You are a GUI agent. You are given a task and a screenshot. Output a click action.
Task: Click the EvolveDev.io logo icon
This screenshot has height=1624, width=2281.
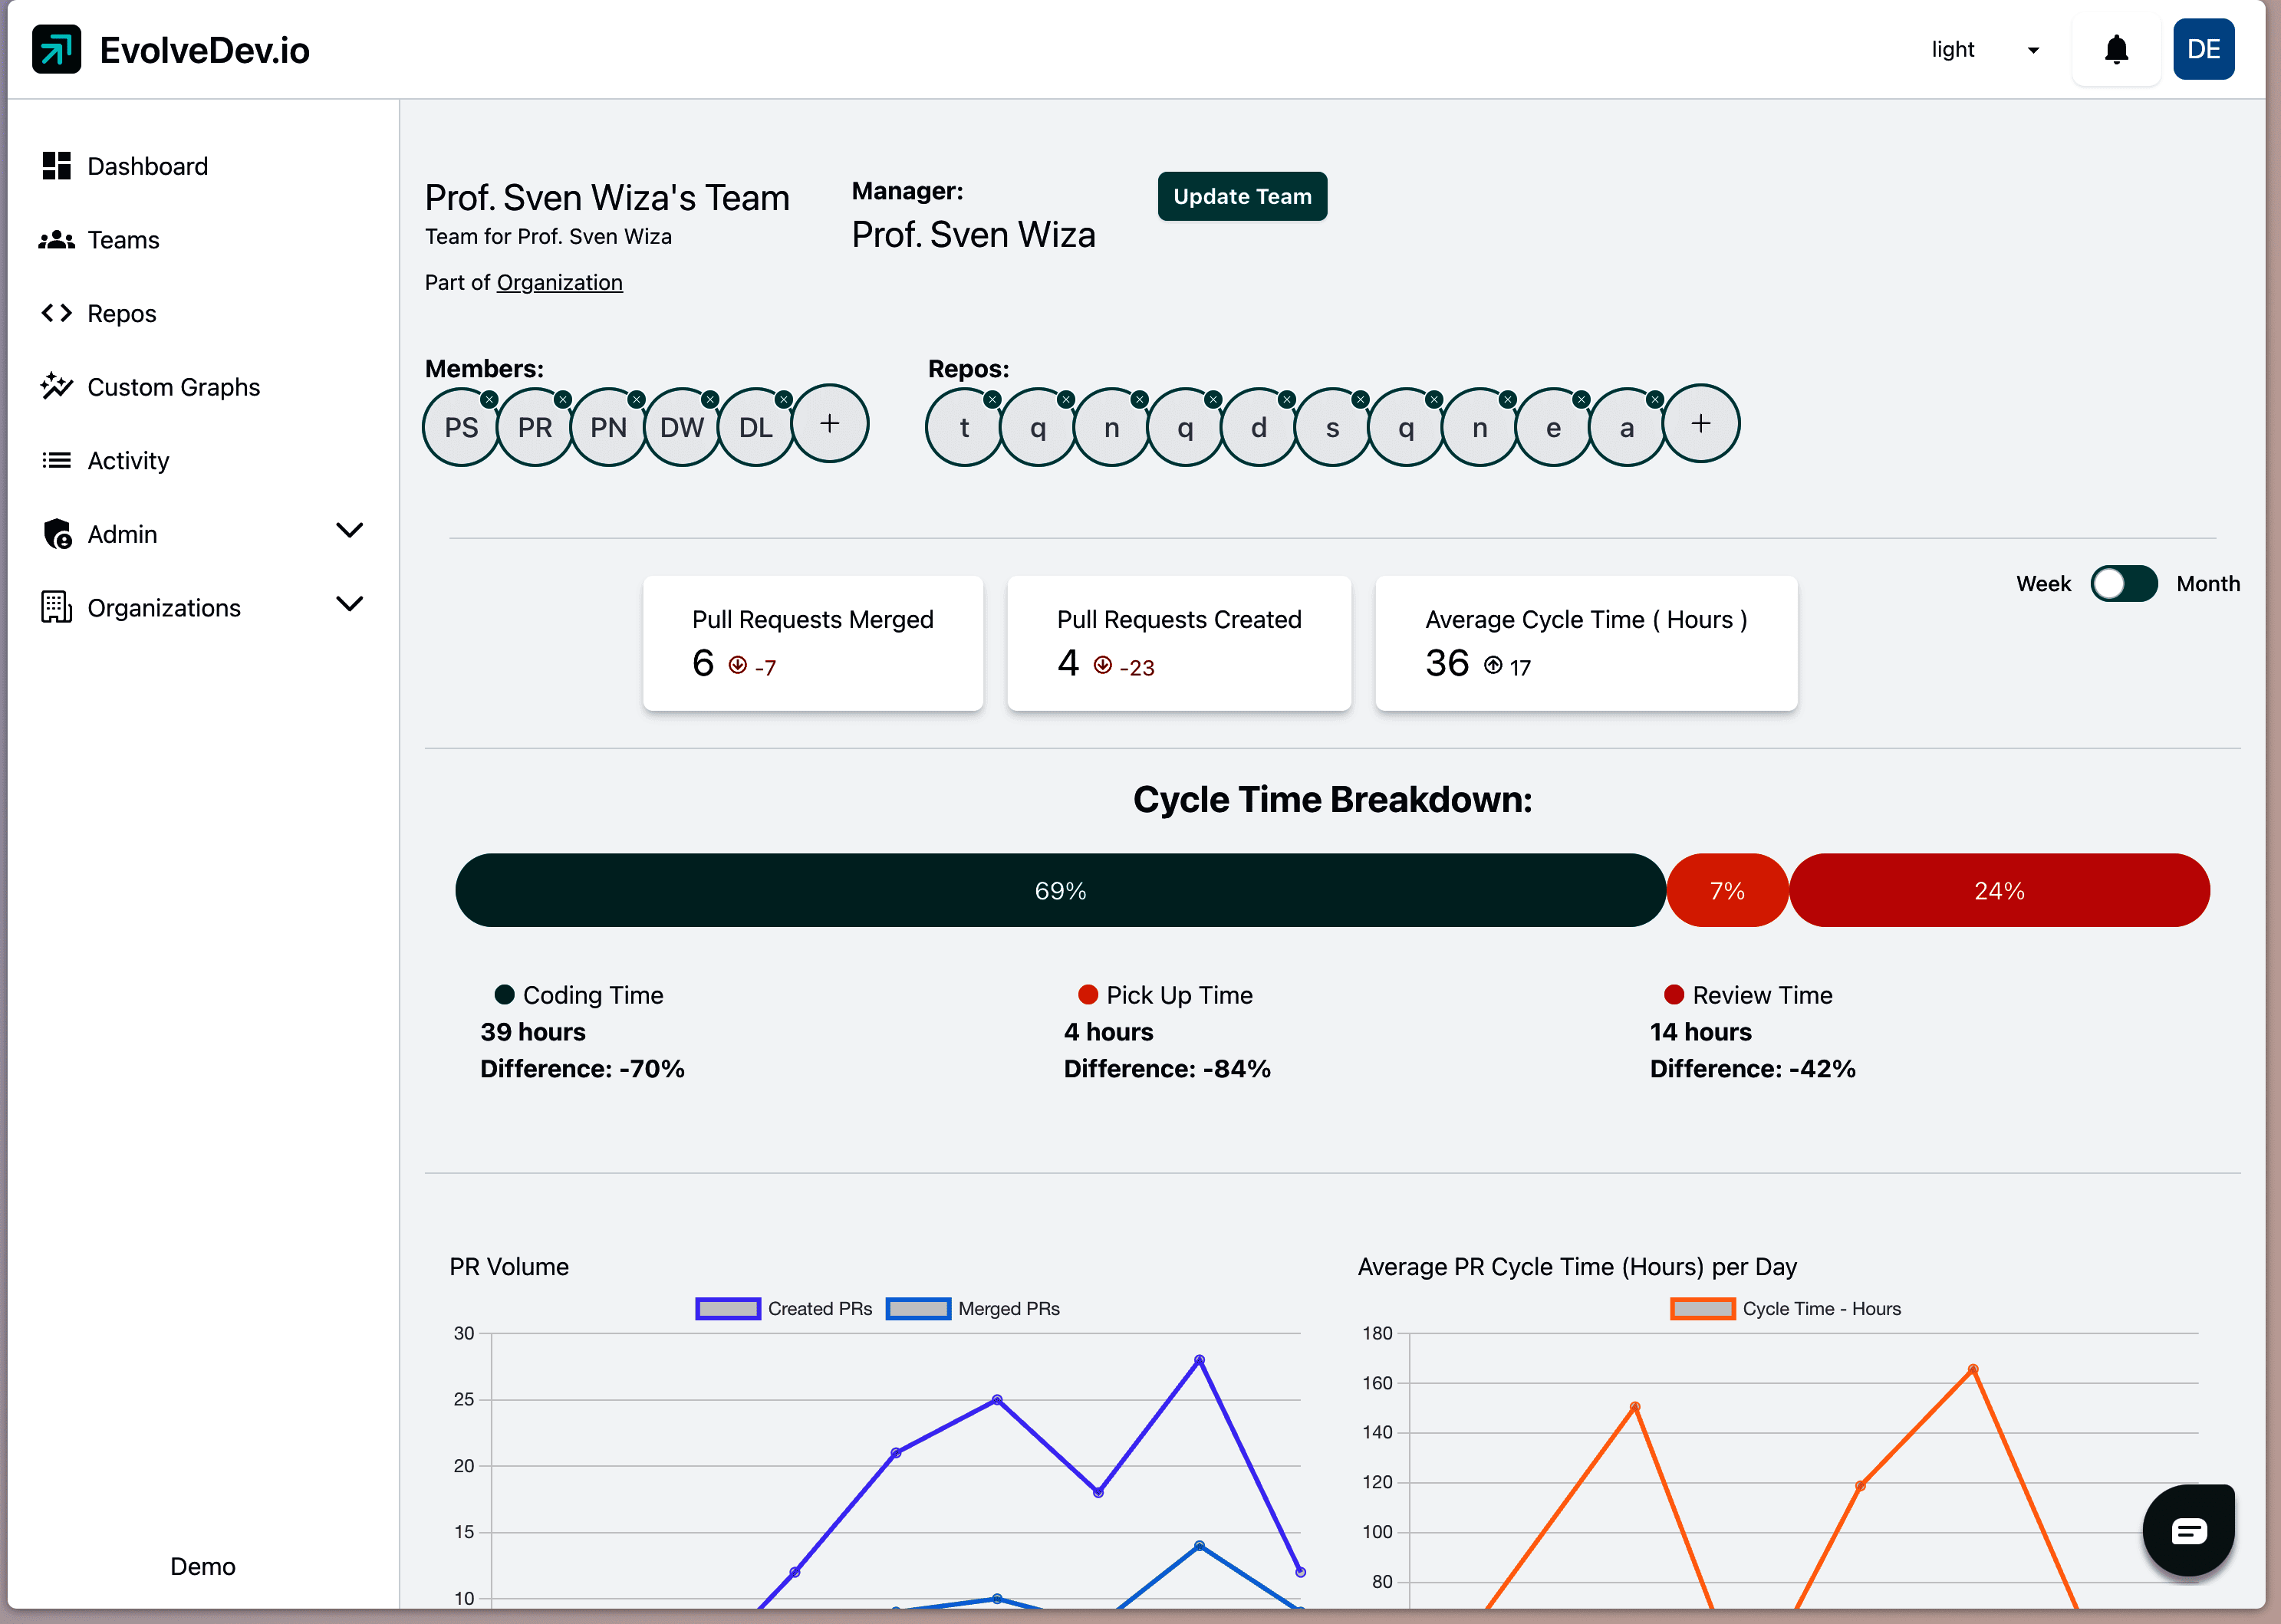[56, 49]
